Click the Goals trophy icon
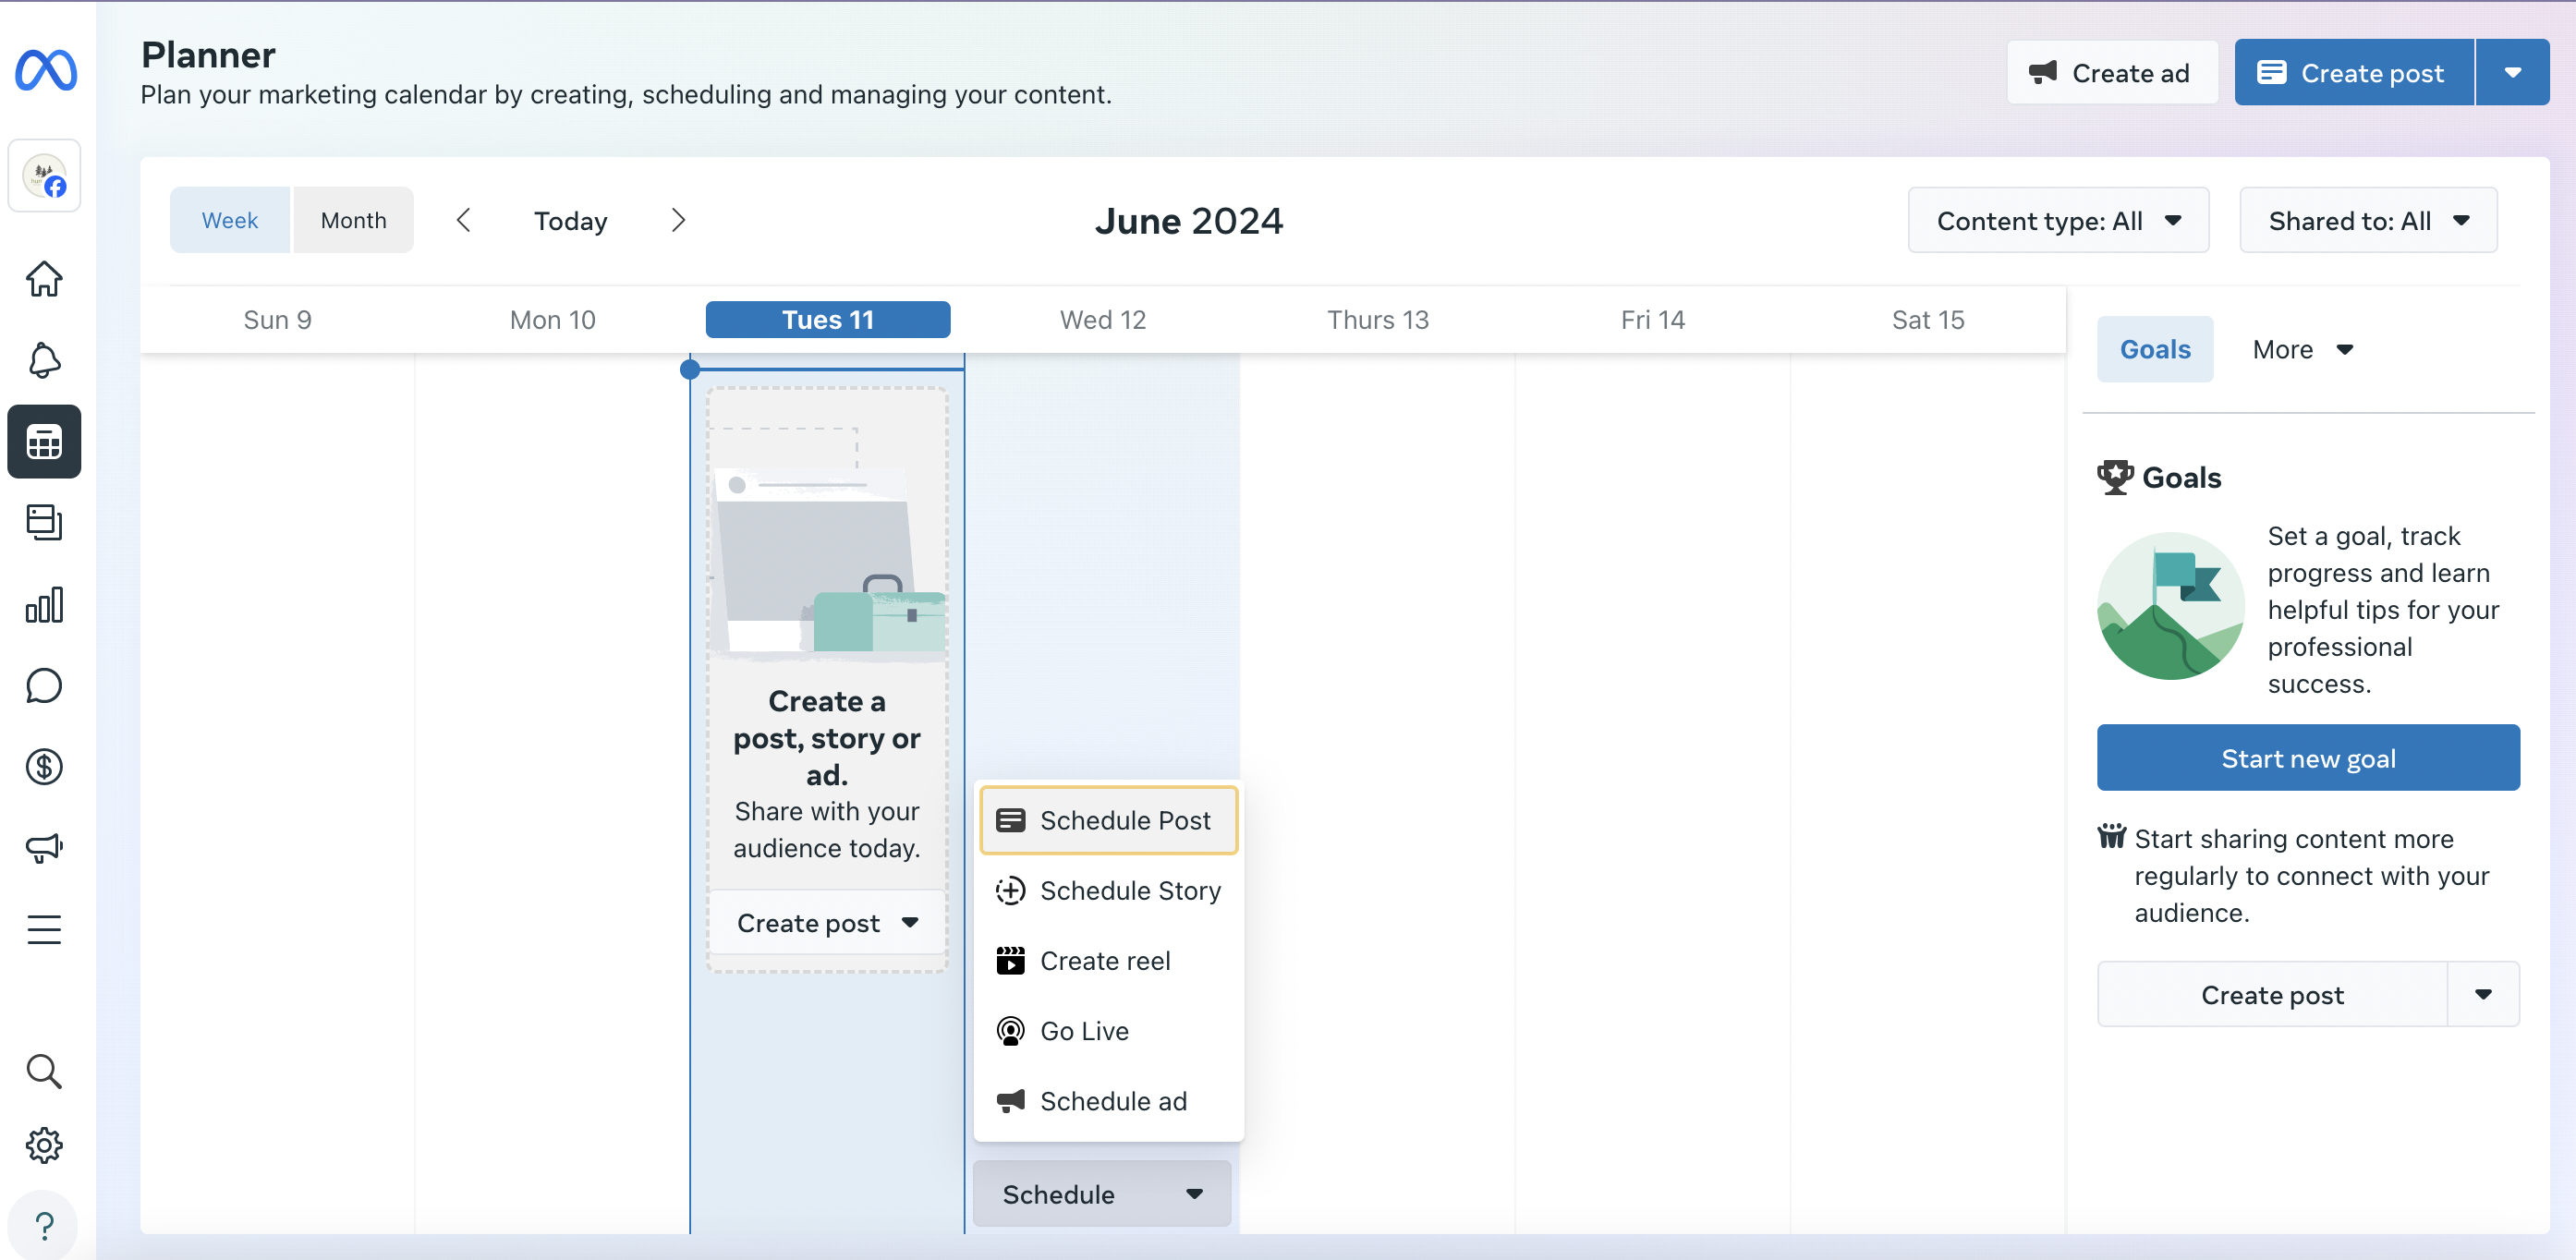The image size is (2576, 1260). (2114, 477)
